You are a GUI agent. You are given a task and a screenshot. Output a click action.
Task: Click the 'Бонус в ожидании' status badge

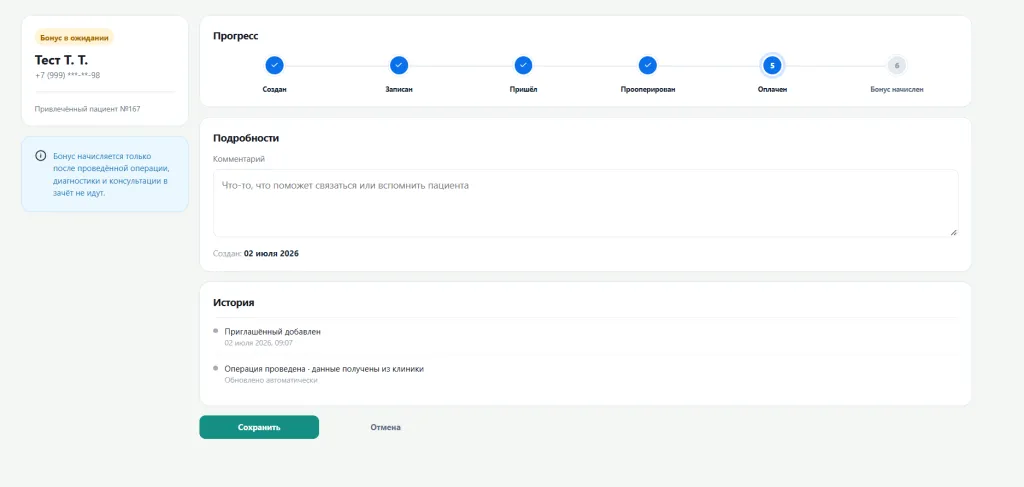tap(74, 37)
